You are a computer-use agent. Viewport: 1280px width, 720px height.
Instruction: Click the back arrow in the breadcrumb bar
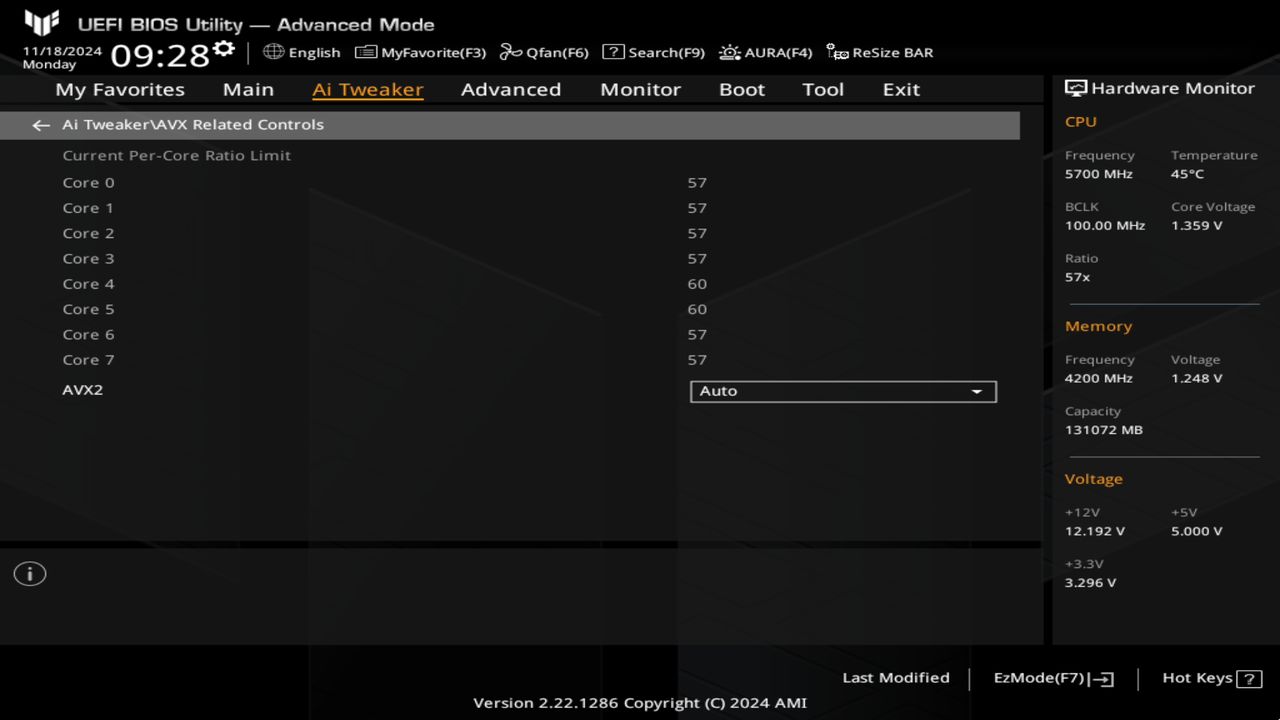coord(41,125)
